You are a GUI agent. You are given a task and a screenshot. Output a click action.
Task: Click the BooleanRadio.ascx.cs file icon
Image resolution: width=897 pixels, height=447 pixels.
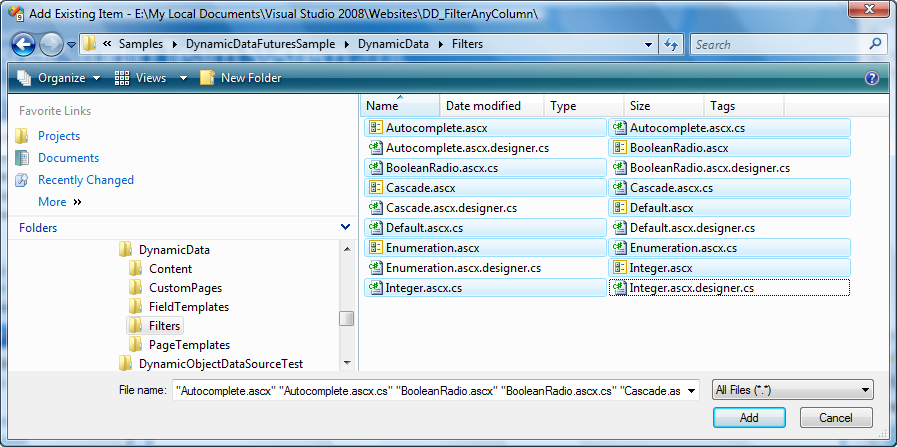point(376,168)
